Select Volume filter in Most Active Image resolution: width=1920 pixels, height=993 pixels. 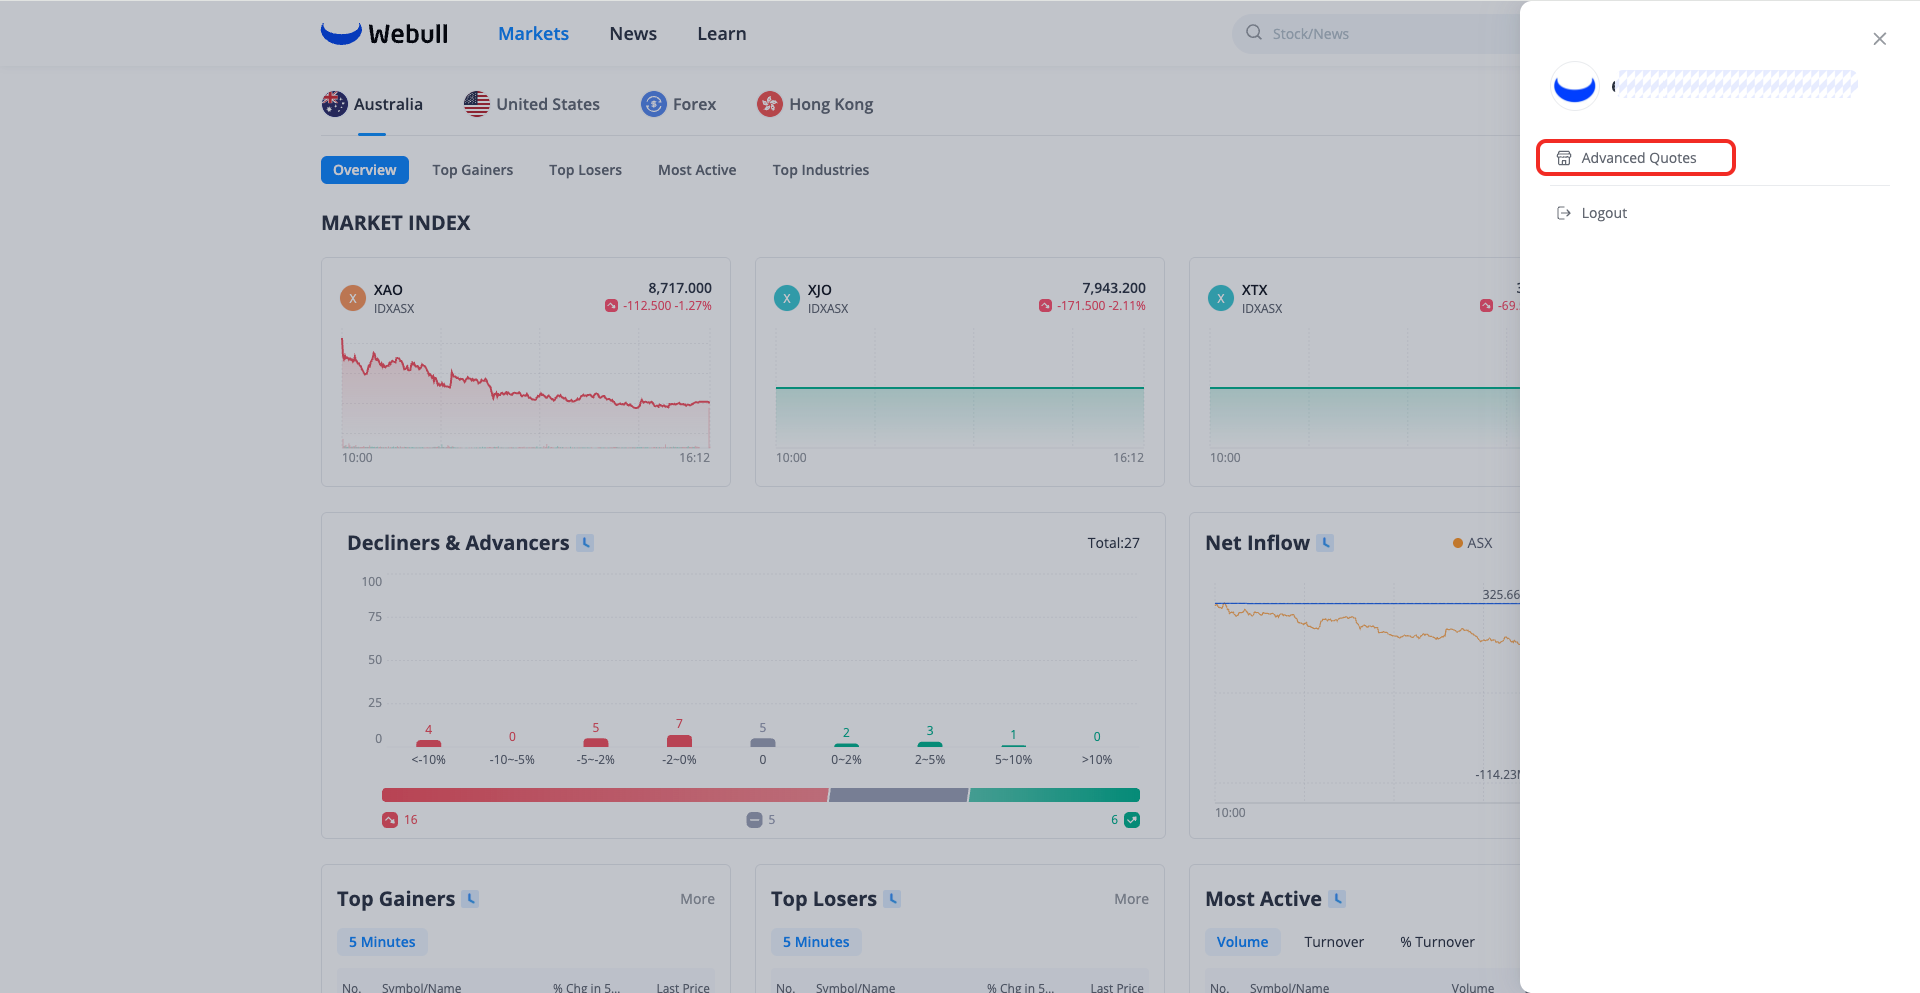(1242, 942)
